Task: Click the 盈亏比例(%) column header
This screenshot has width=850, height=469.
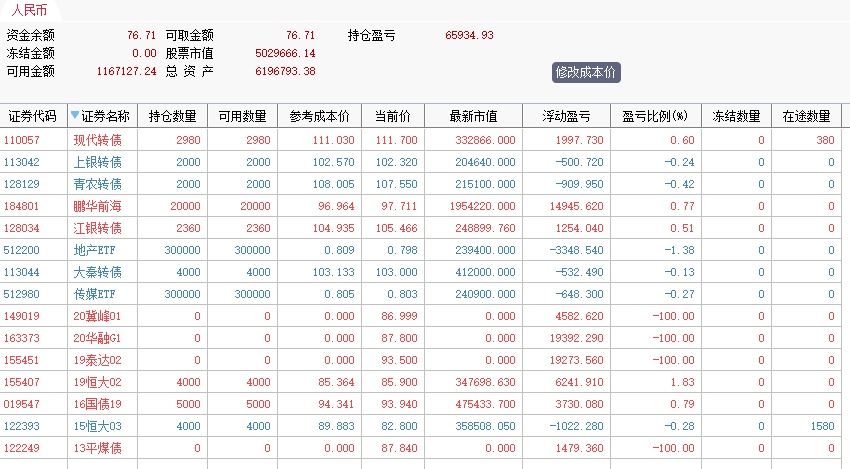Action: pyautogui.click(x=655, y=116)
